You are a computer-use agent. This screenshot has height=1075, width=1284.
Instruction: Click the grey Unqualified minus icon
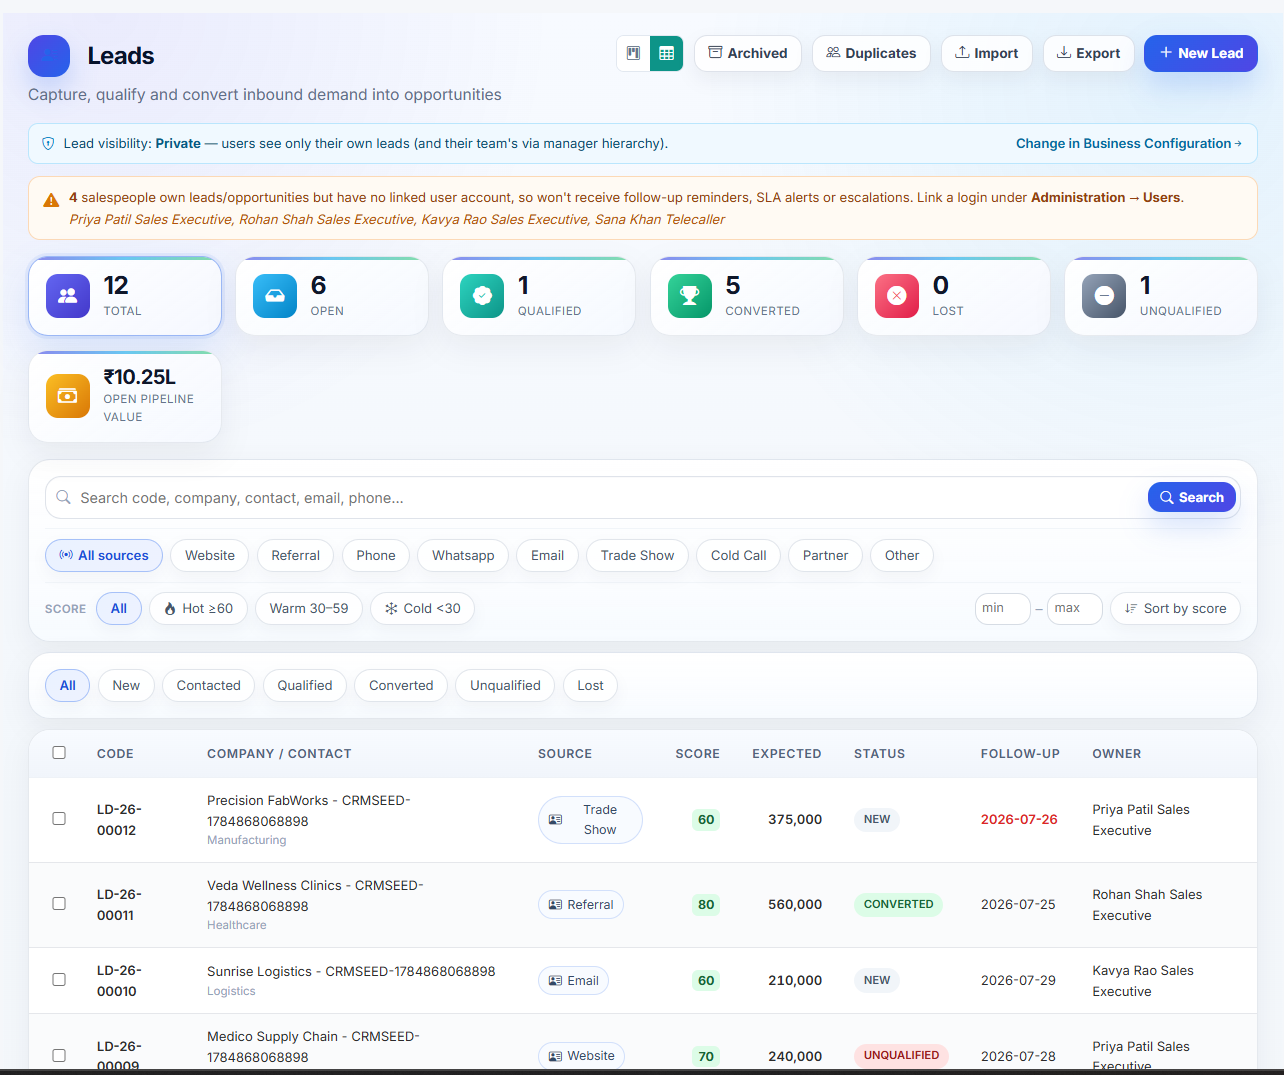pyautogui.click(x=1104, y=296)
